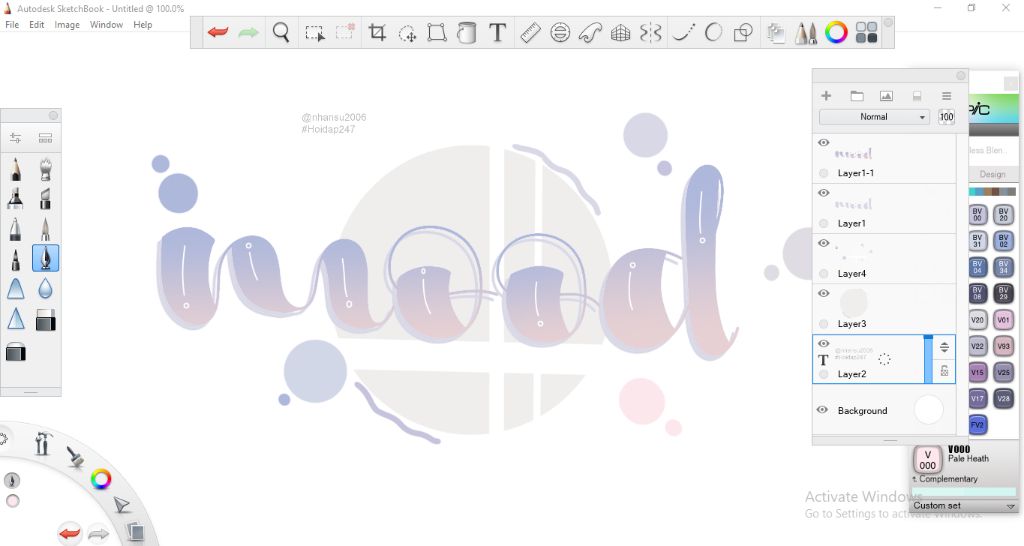Hide the Layer2 text layer
The width and height of the screenshot is (1024, 546).
(824, 344)
